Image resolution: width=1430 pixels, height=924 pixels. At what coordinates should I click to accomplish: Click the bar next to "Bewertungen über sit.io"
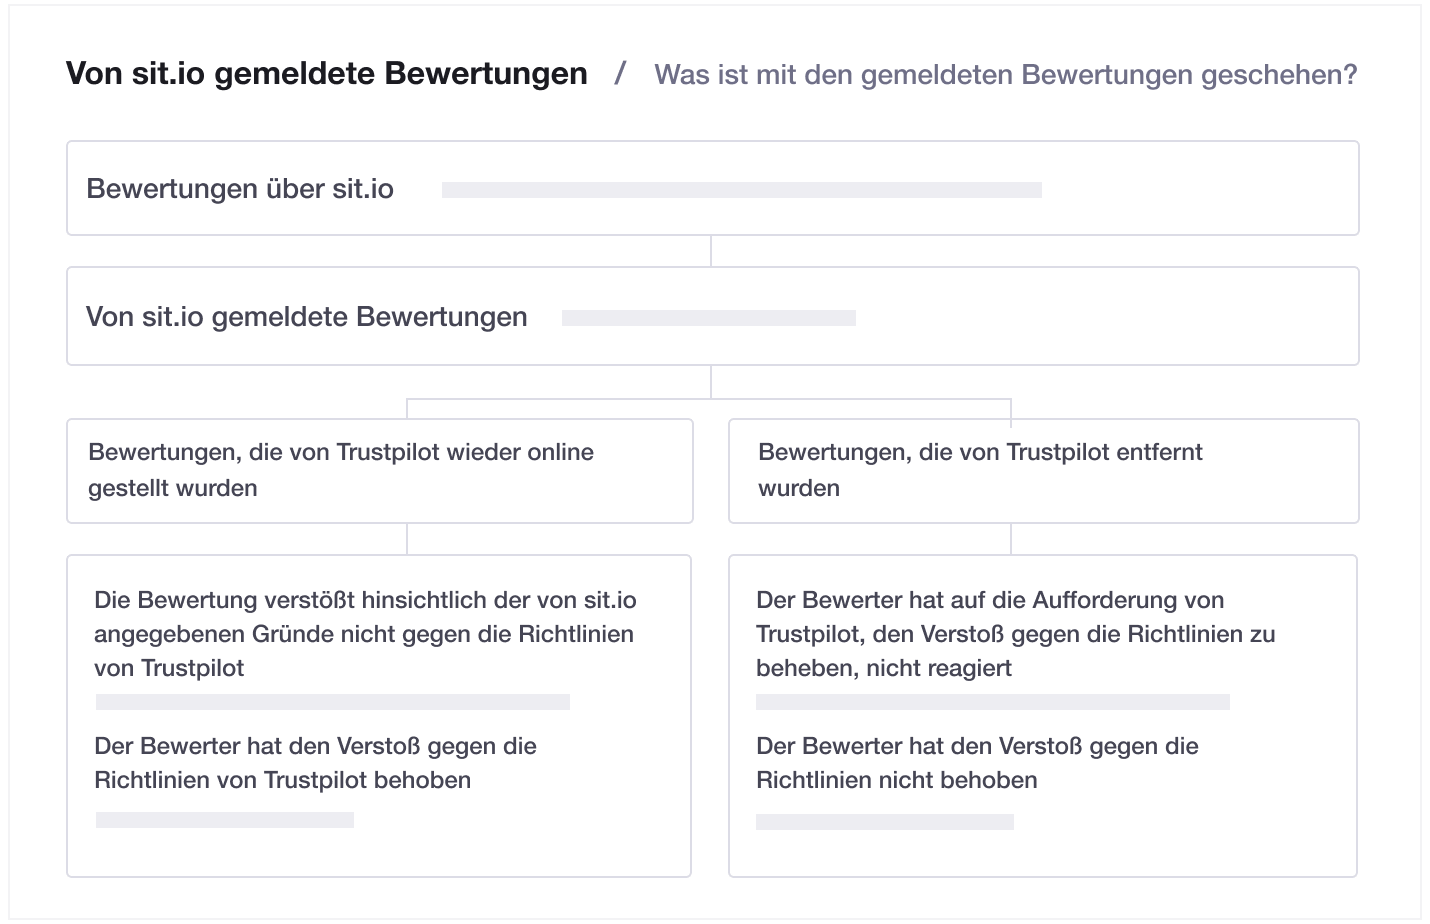click(741, 190)
